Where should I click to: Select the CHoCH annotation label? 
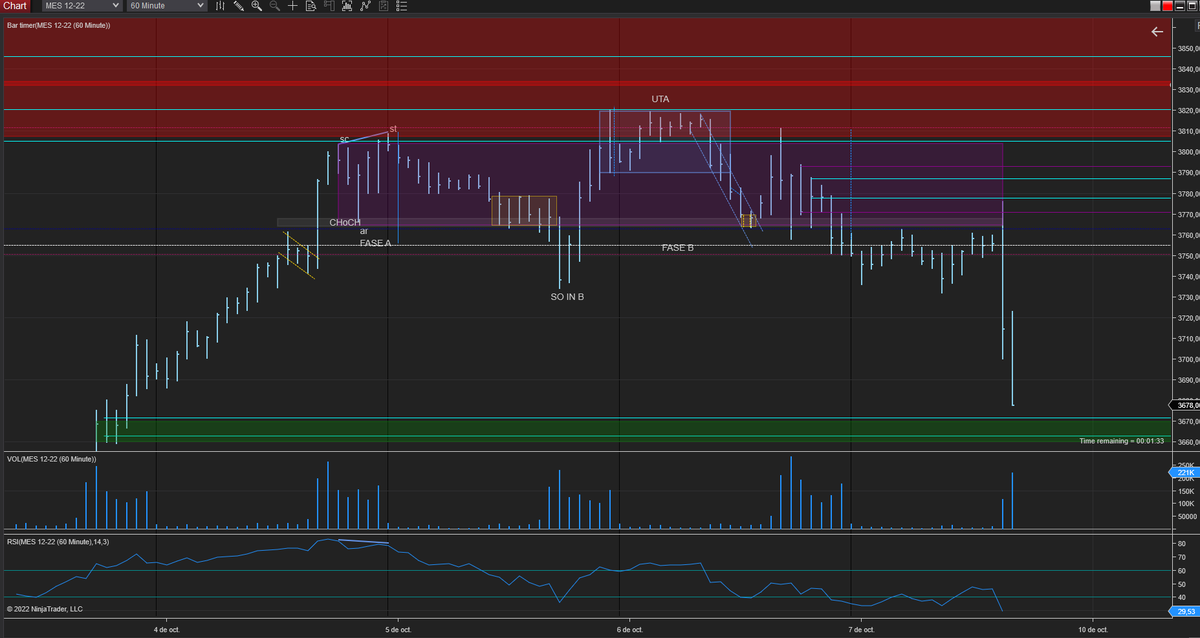click(x=345, y=222)
